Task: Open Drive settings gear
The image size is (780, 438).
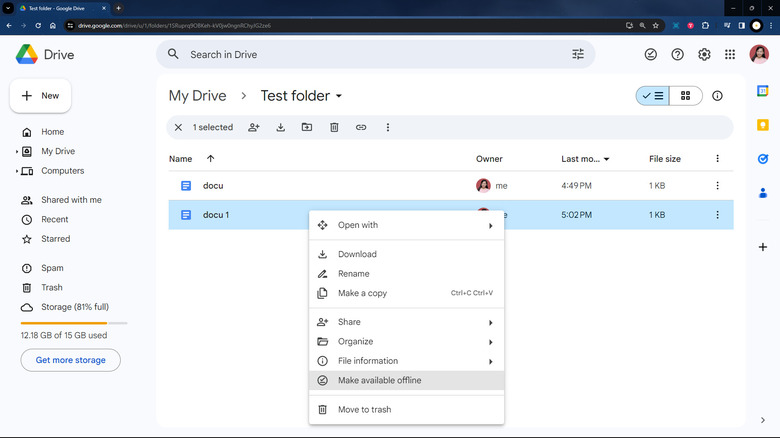Action: click(704, 54)
